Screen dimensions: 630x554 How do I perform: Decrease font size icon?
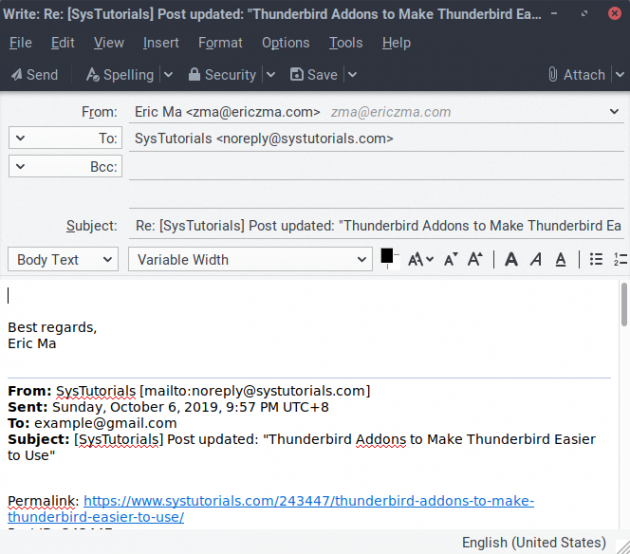coord(451,260)
